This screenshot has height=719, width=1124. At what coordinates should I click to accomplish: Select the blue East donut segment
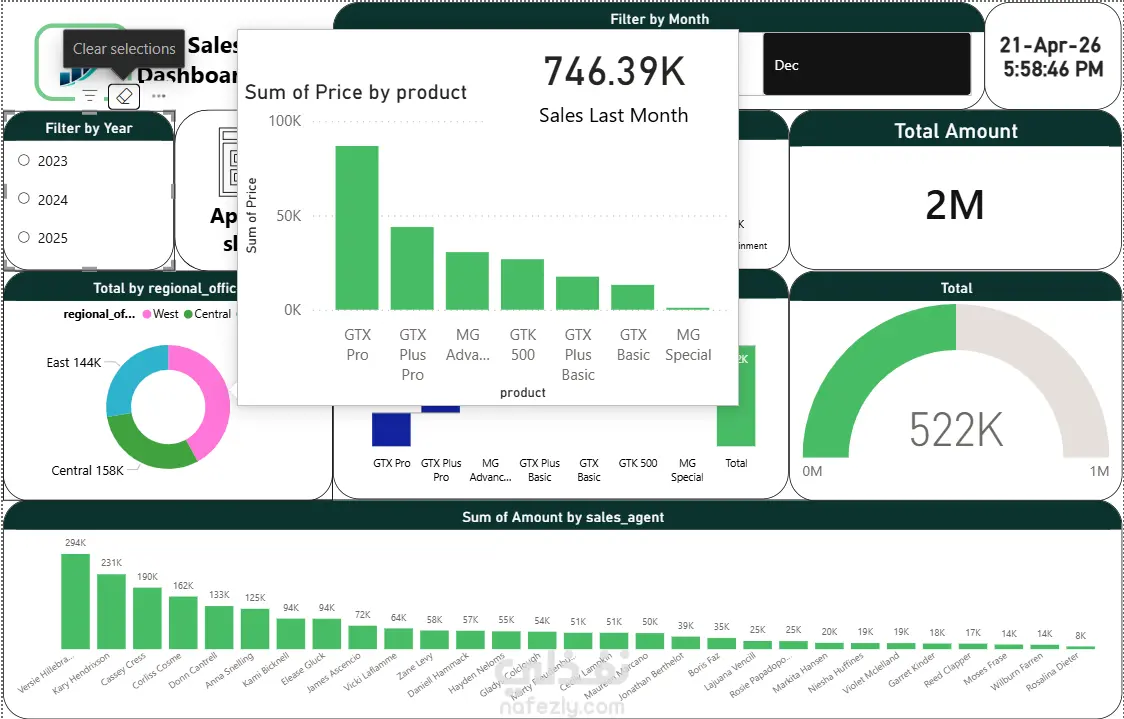point(127,374)
